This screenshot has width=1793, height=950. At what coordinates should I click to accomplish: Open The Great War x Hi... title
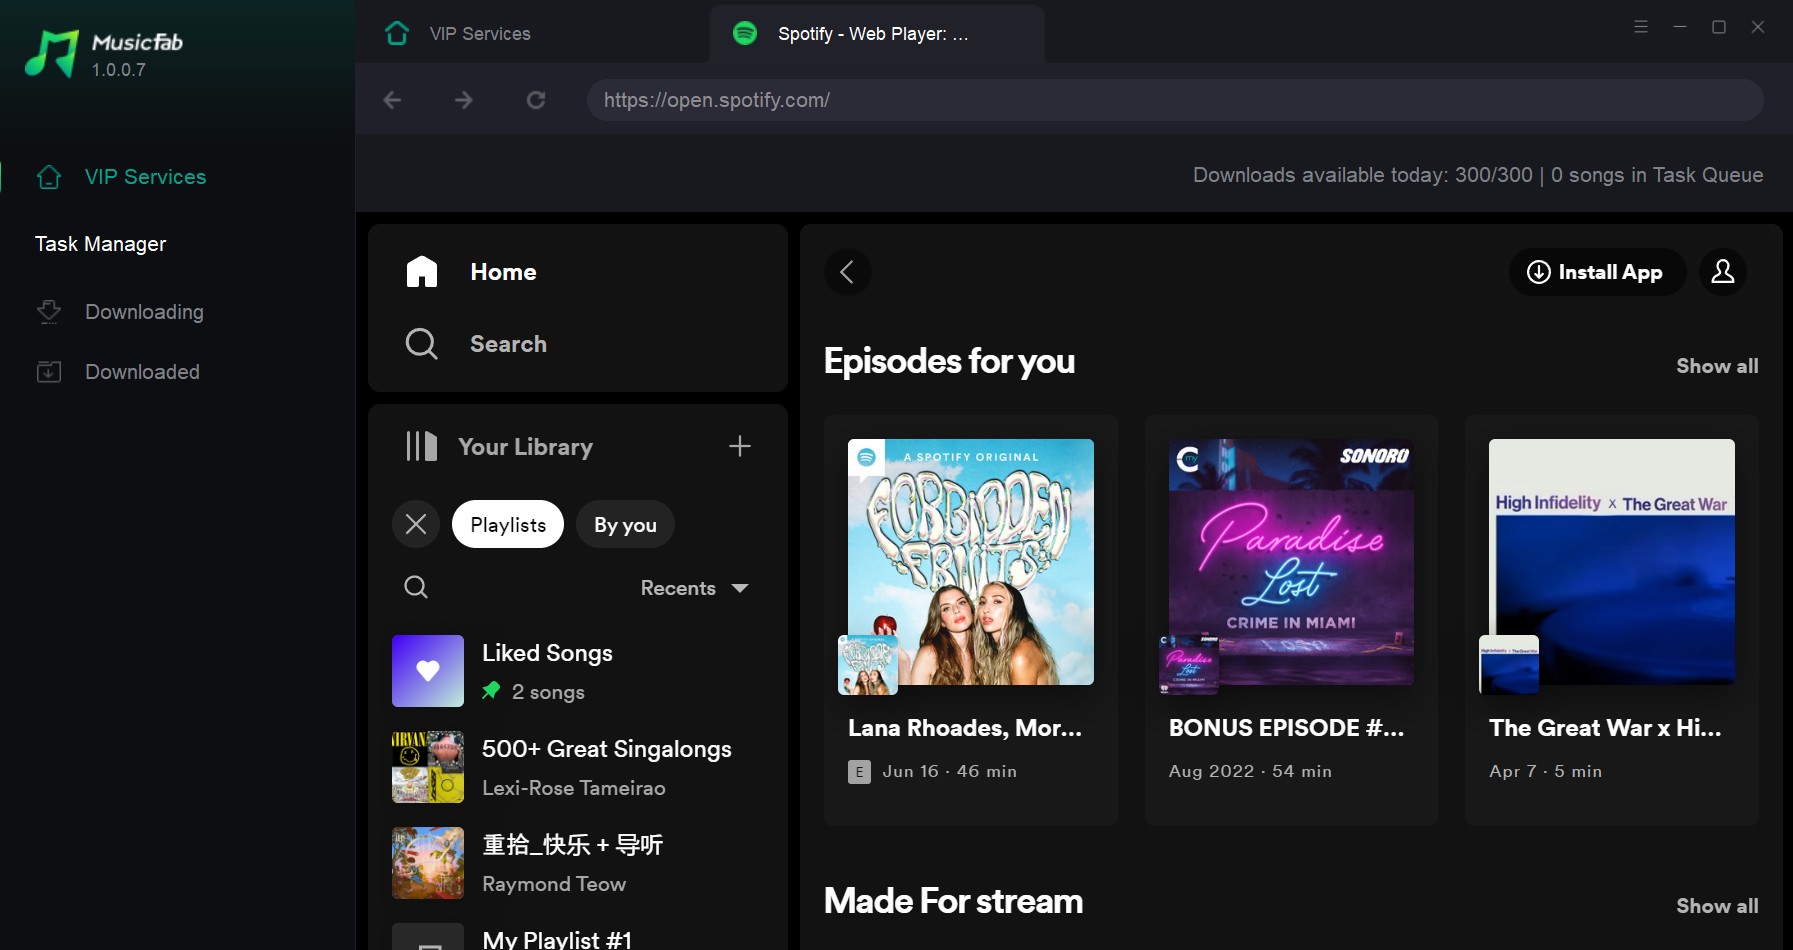pos(1605,728)
